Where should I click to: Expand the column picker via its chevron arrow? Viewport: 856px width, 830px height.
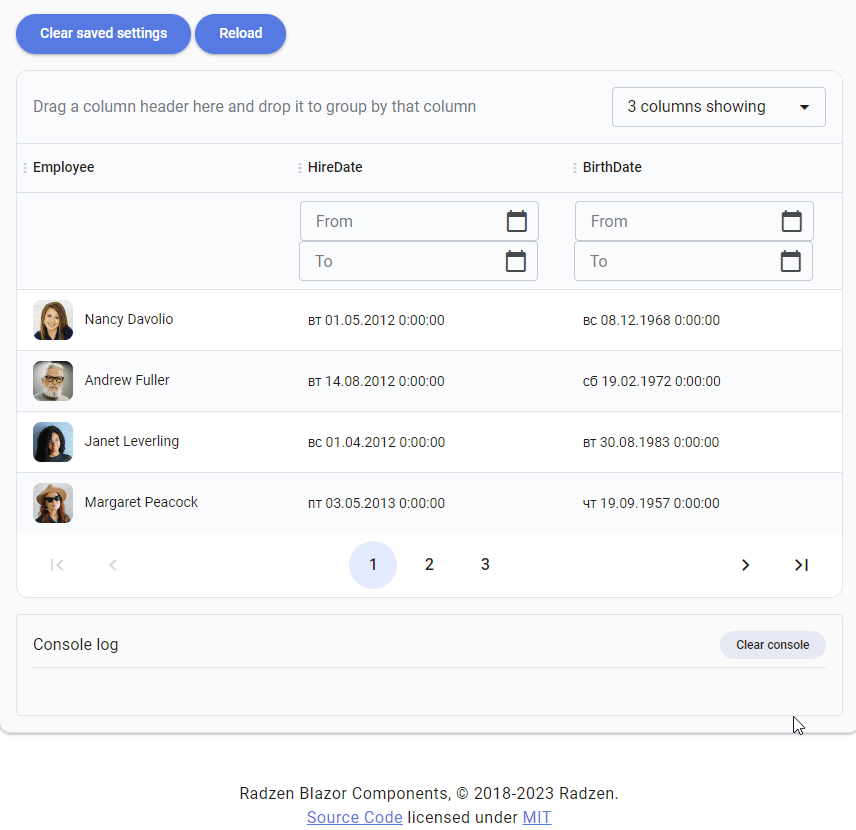click(x=804, y=106)
